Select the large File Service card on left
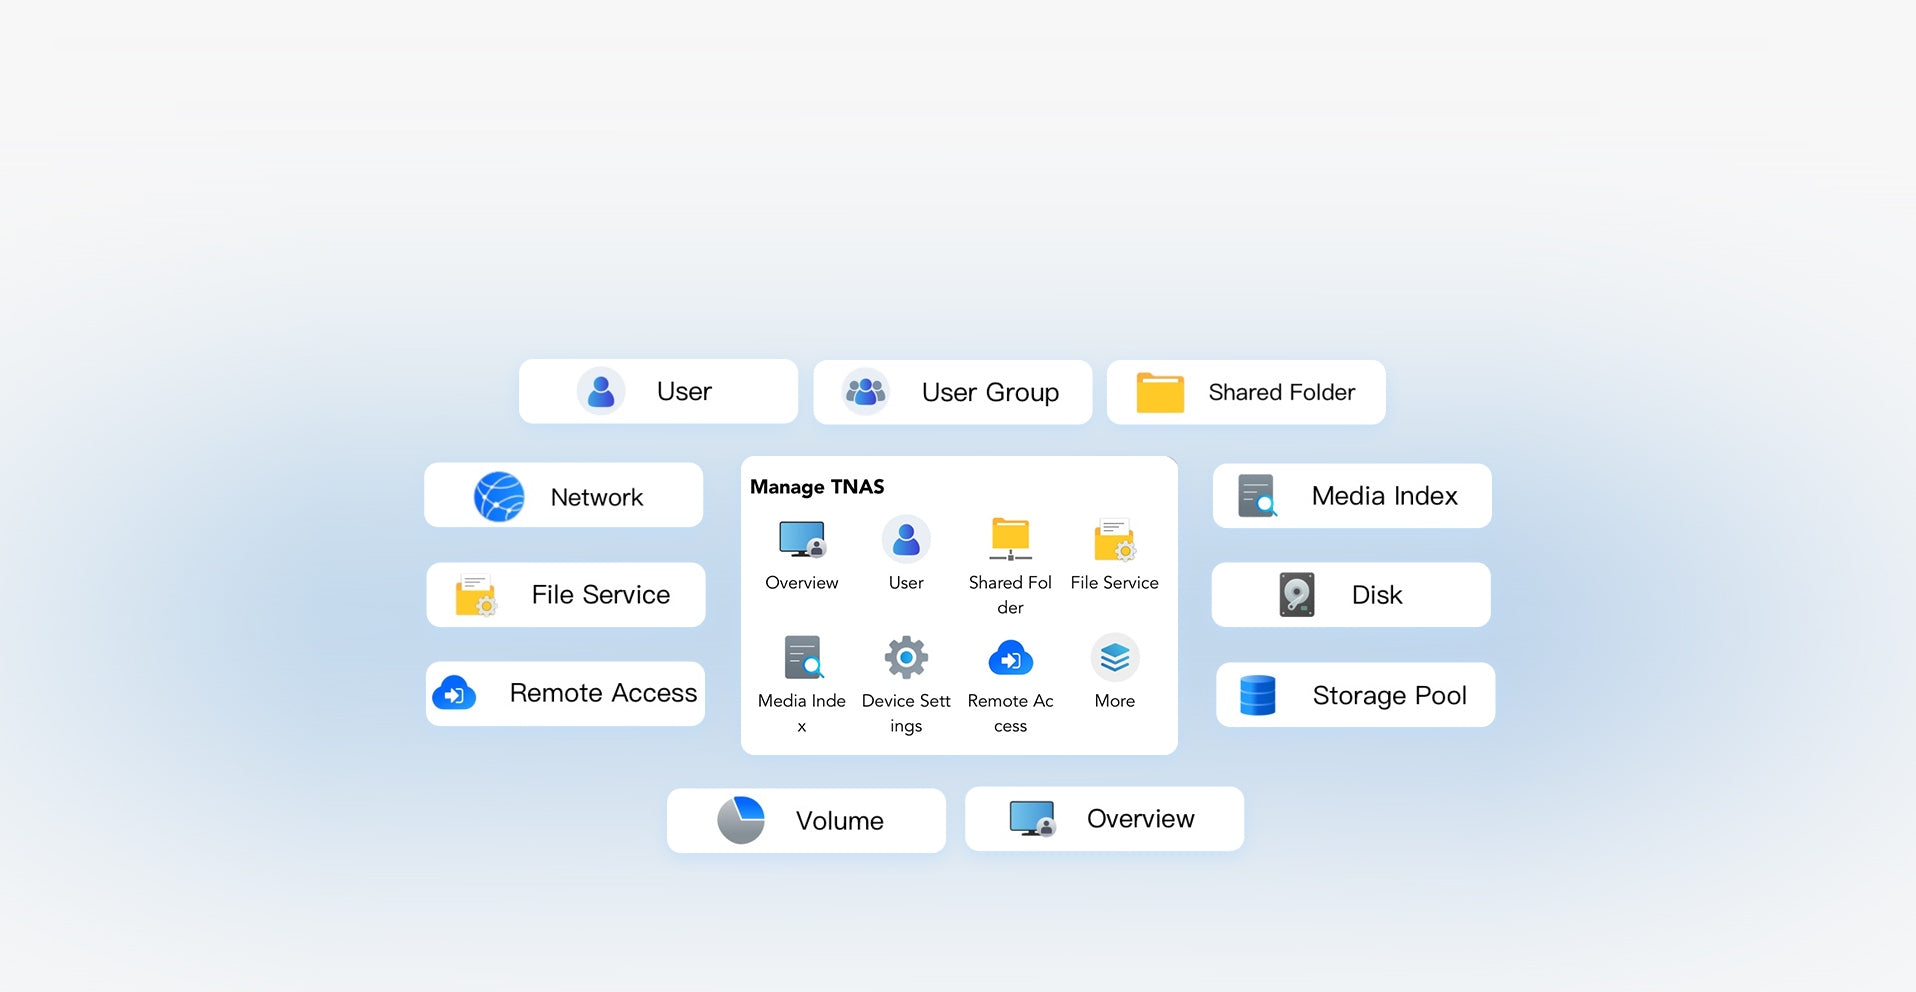Viewport: 1916px width, 992px height. 566,595
